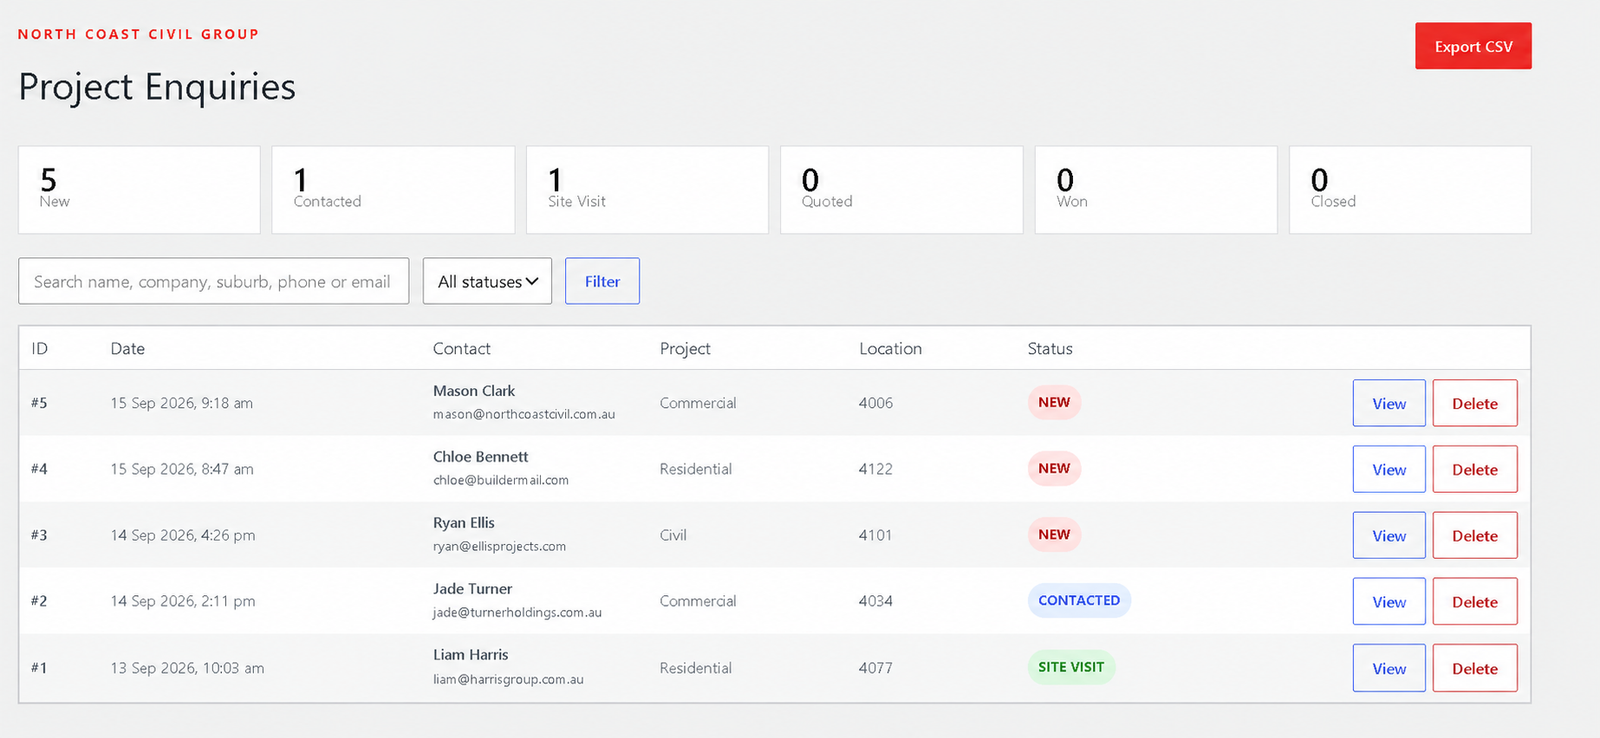Click the NEW status badge for Chloe Bennett
The image size is (1600, 738).
tap(1054, 468)
